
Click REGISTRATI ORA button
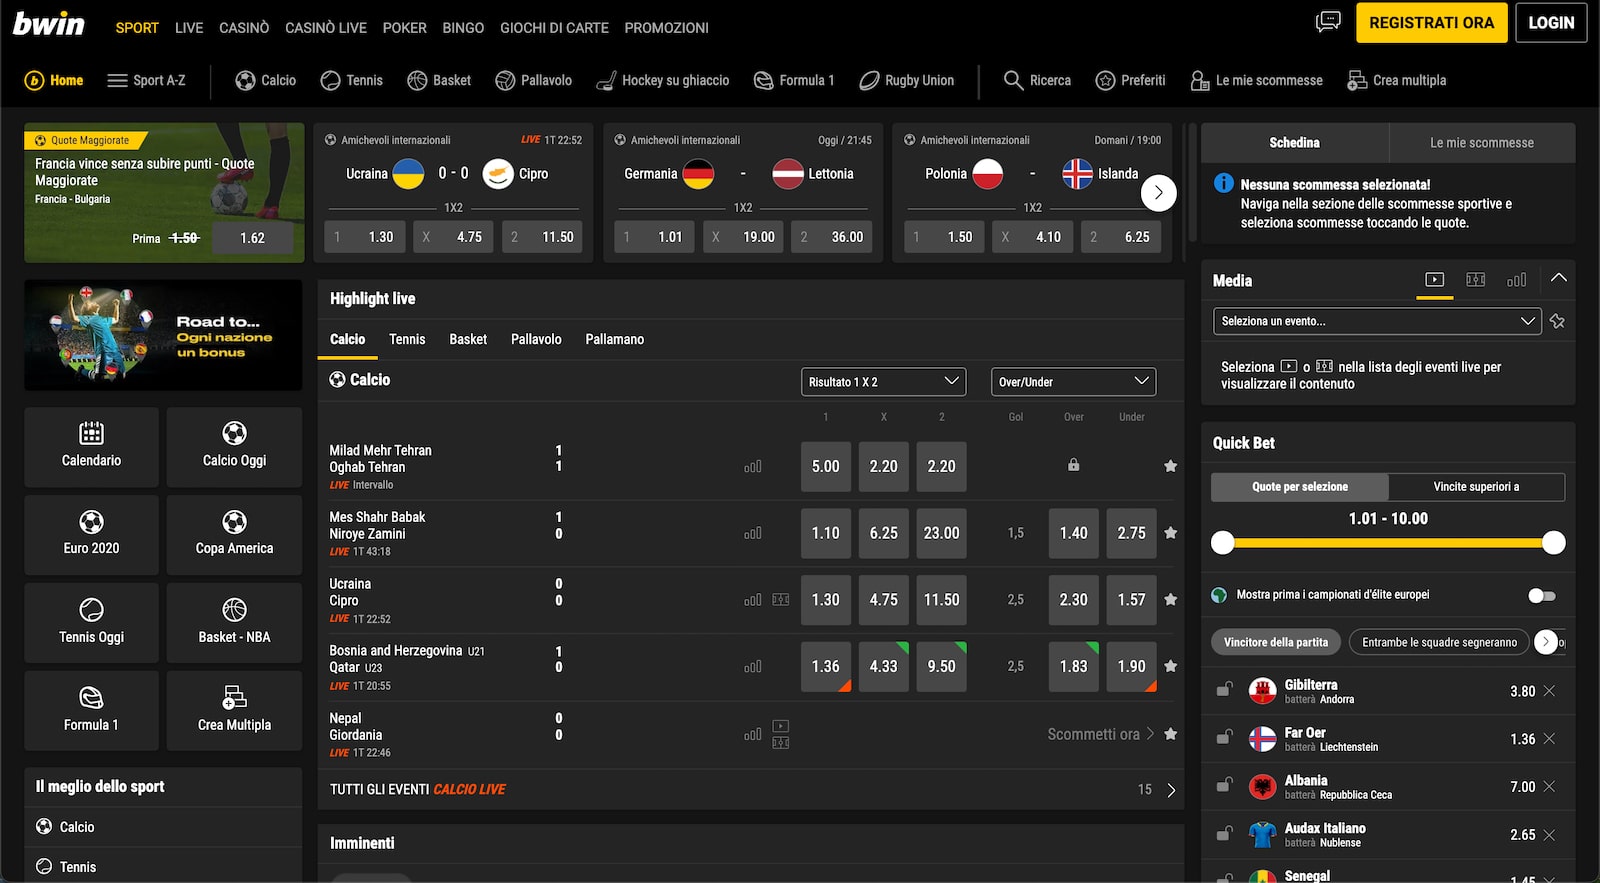[1432, 23]
